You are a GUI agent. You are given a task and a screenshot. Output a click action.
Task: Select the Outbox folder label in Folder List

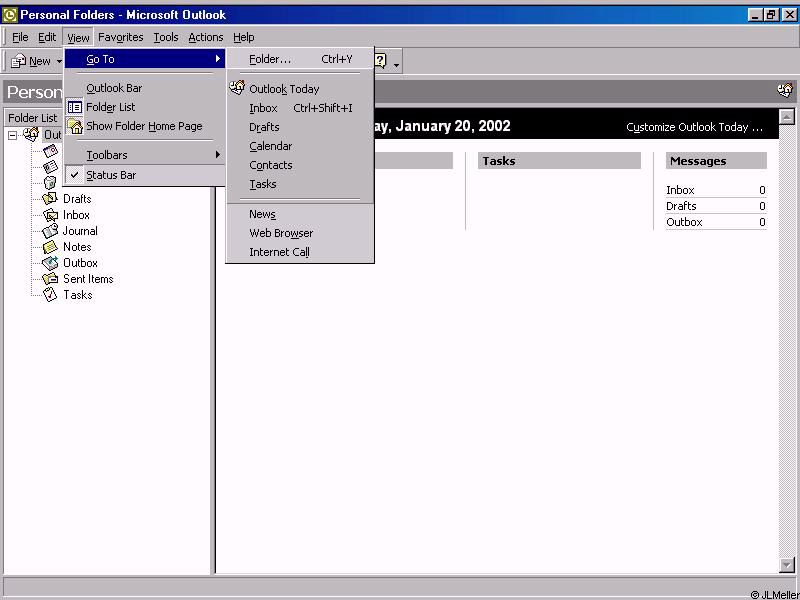point(80,263)
